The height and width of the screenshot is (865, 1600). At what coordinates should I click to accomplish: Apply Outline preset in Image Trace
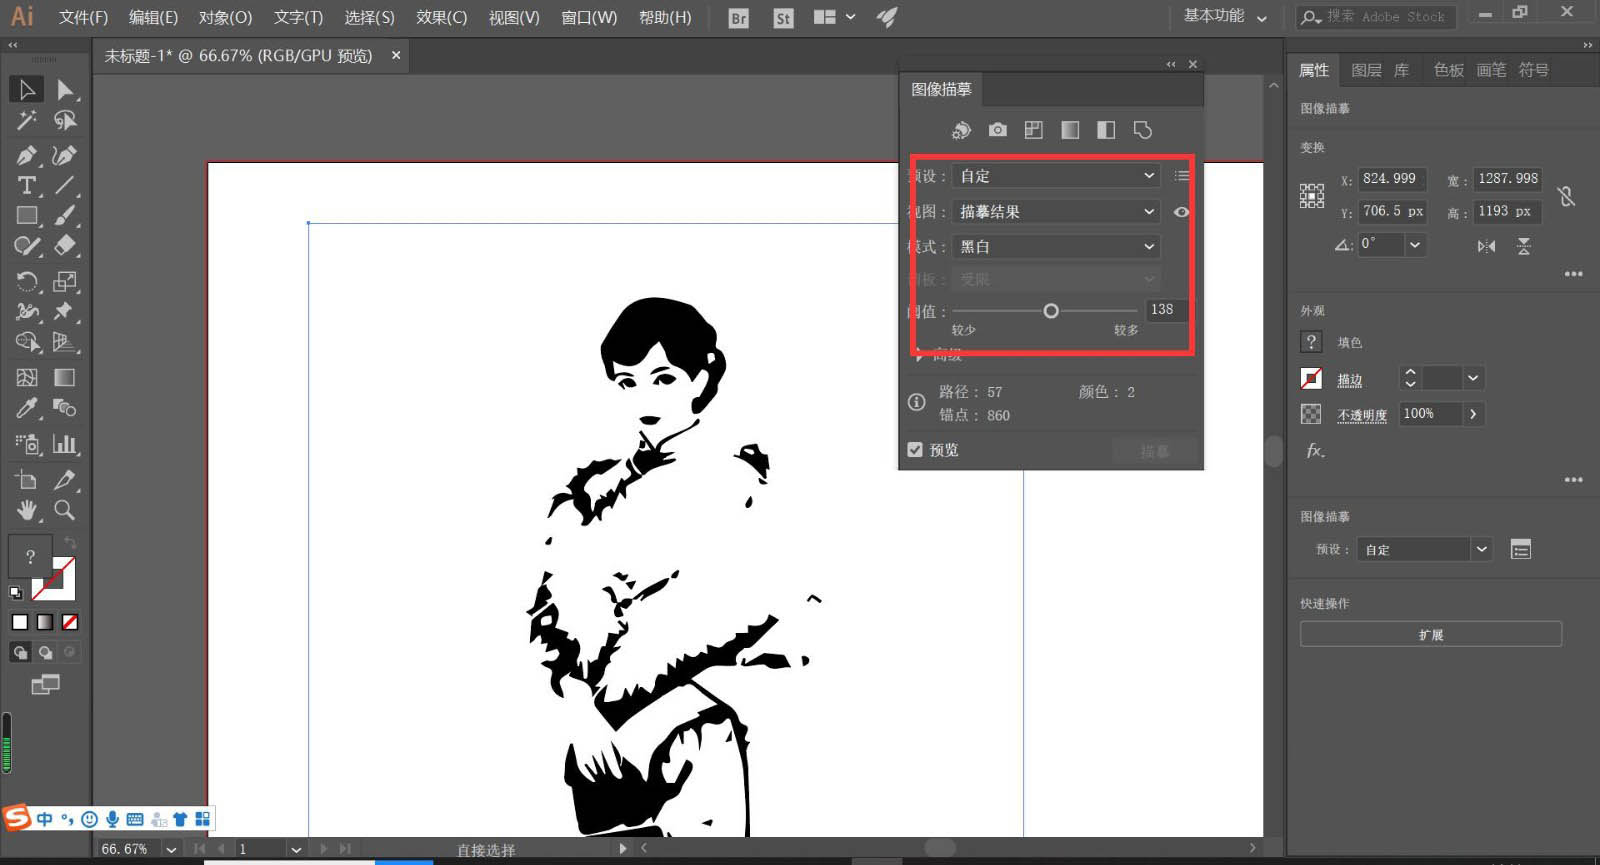(x=1143, y=130)
